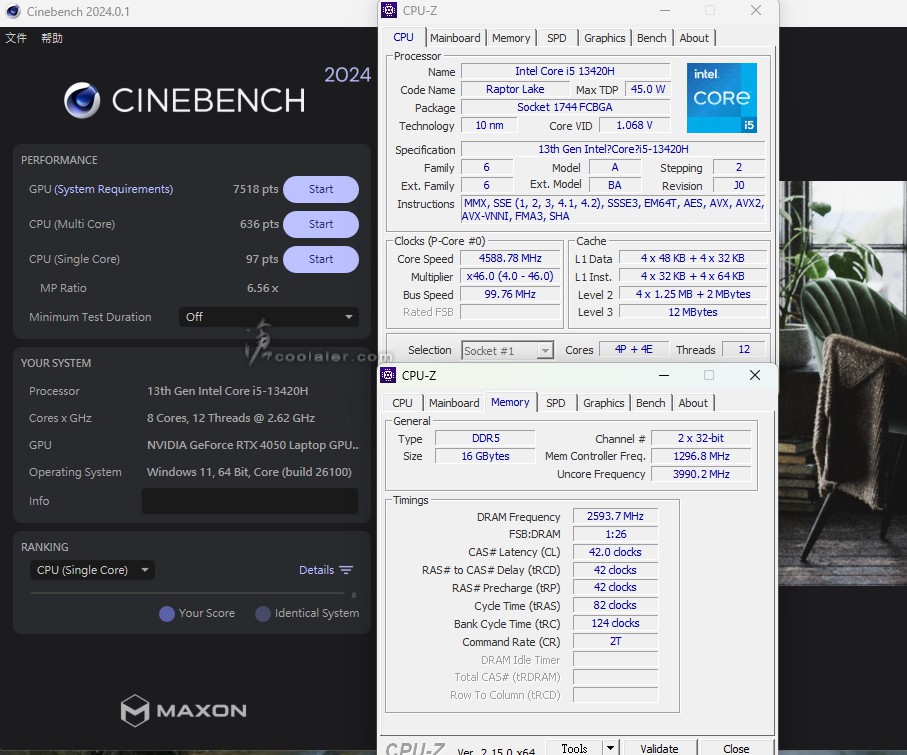Close the CPU-Z processor window with the X
Screen dimensions: 907x755
(756, 10)
